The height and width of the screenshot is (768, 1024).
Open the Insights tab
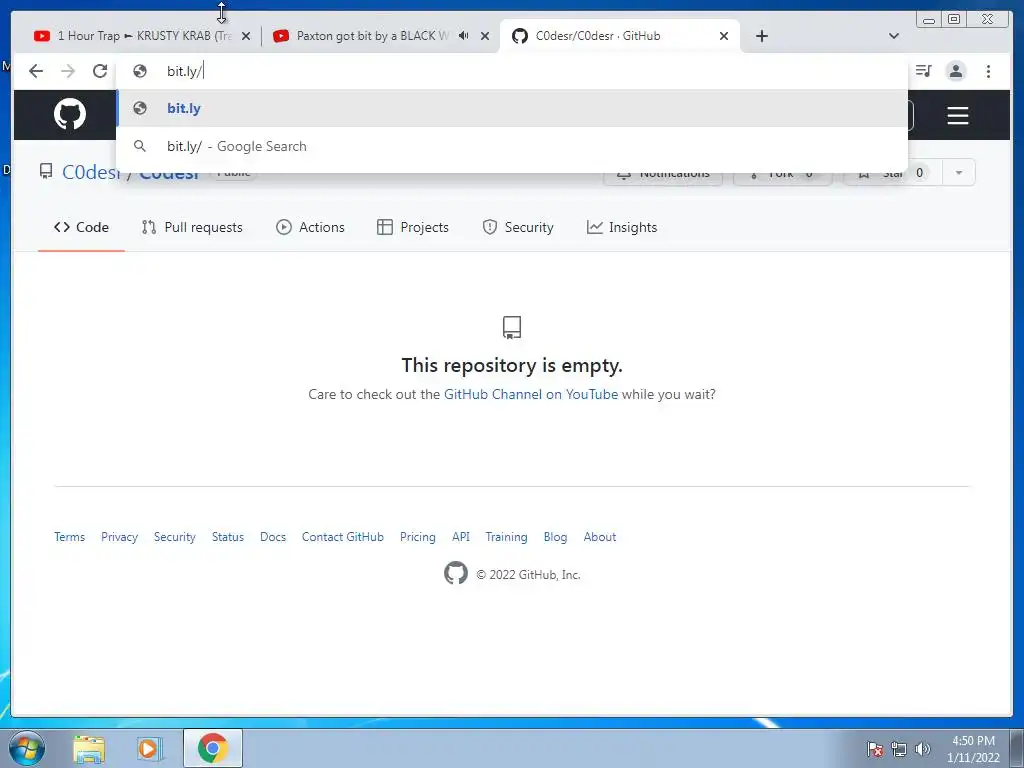click(622, 227)
